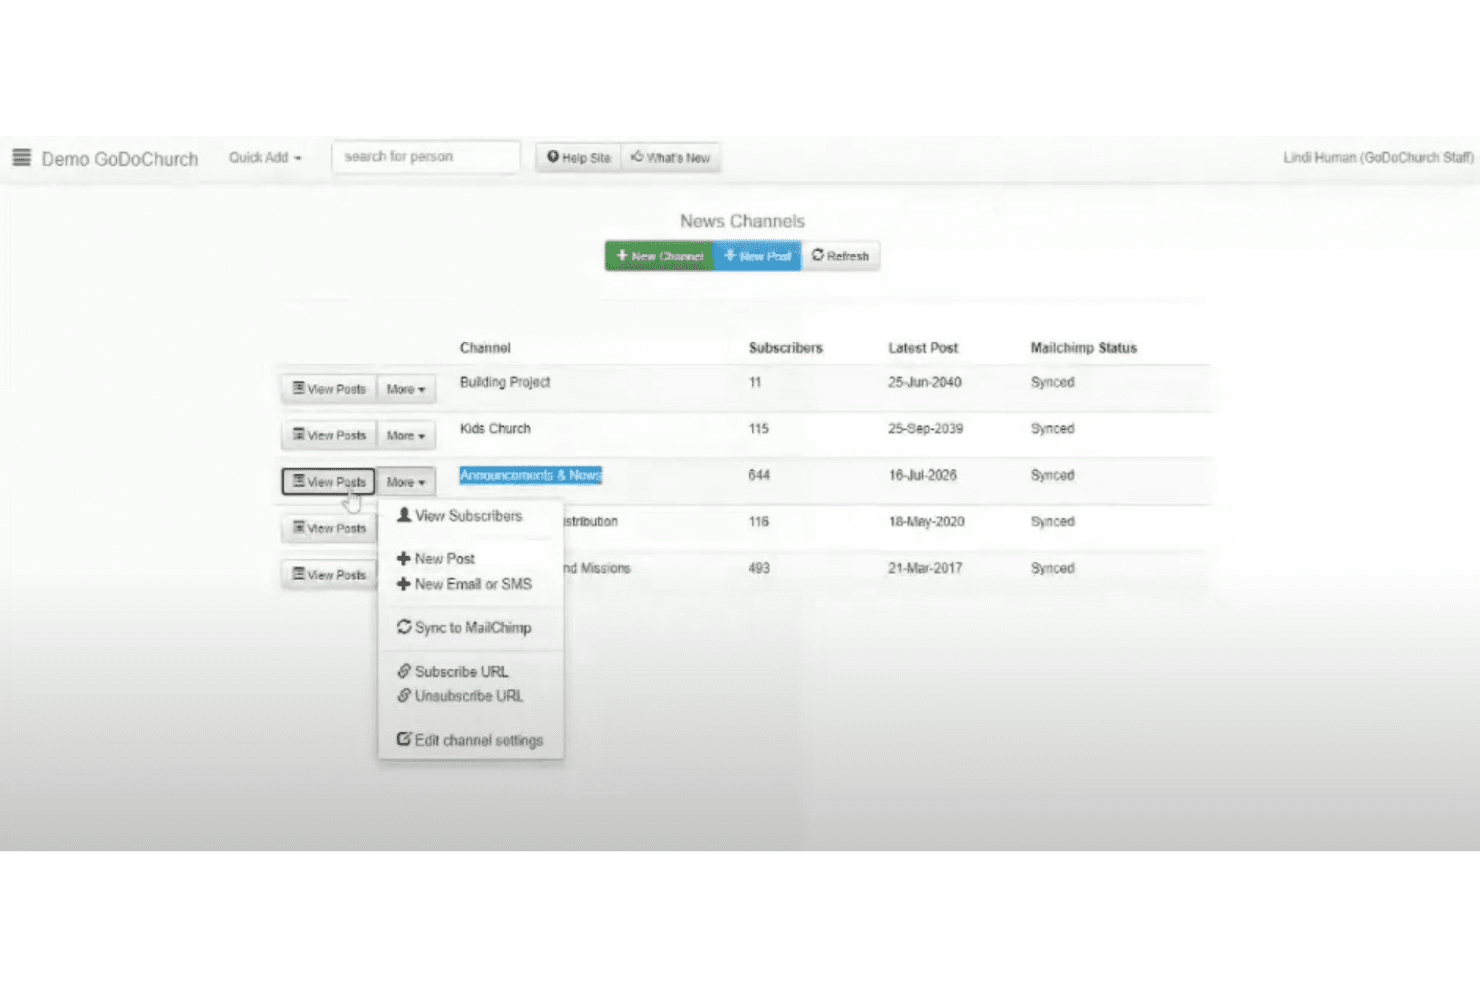This screenshot has width=1480, height=987.
Task: Click the 25-Jun-2040 latest post date
Action: click(x=925, y=382)
